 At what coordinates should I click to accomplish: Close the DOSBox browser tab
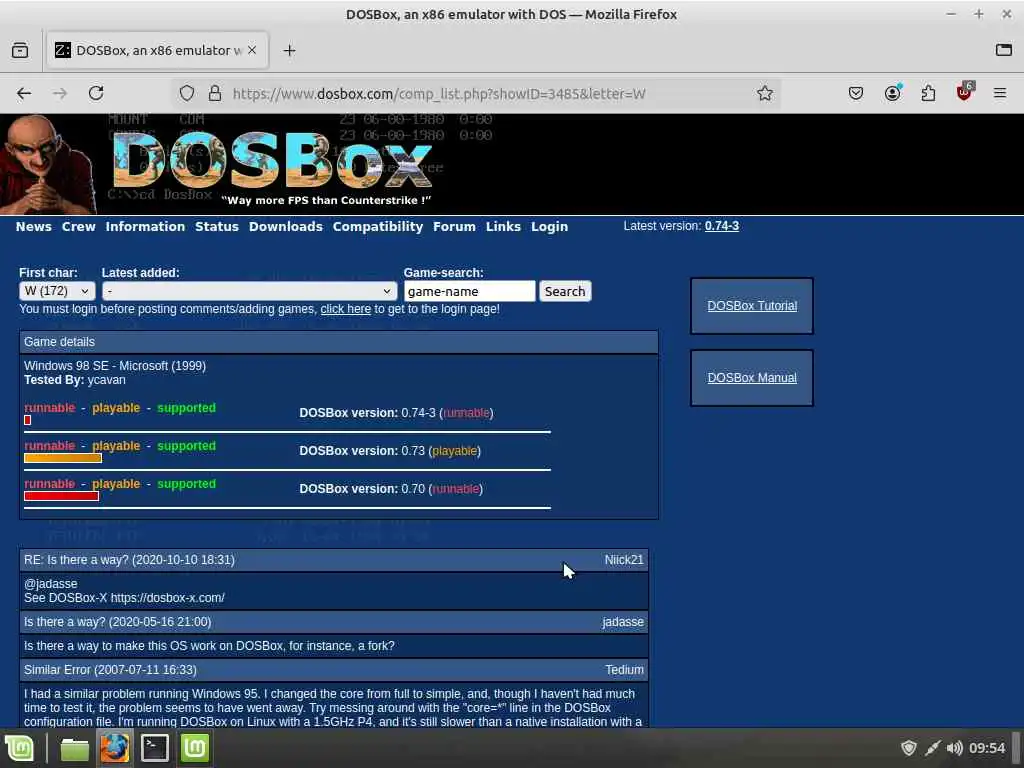point(252,50)
